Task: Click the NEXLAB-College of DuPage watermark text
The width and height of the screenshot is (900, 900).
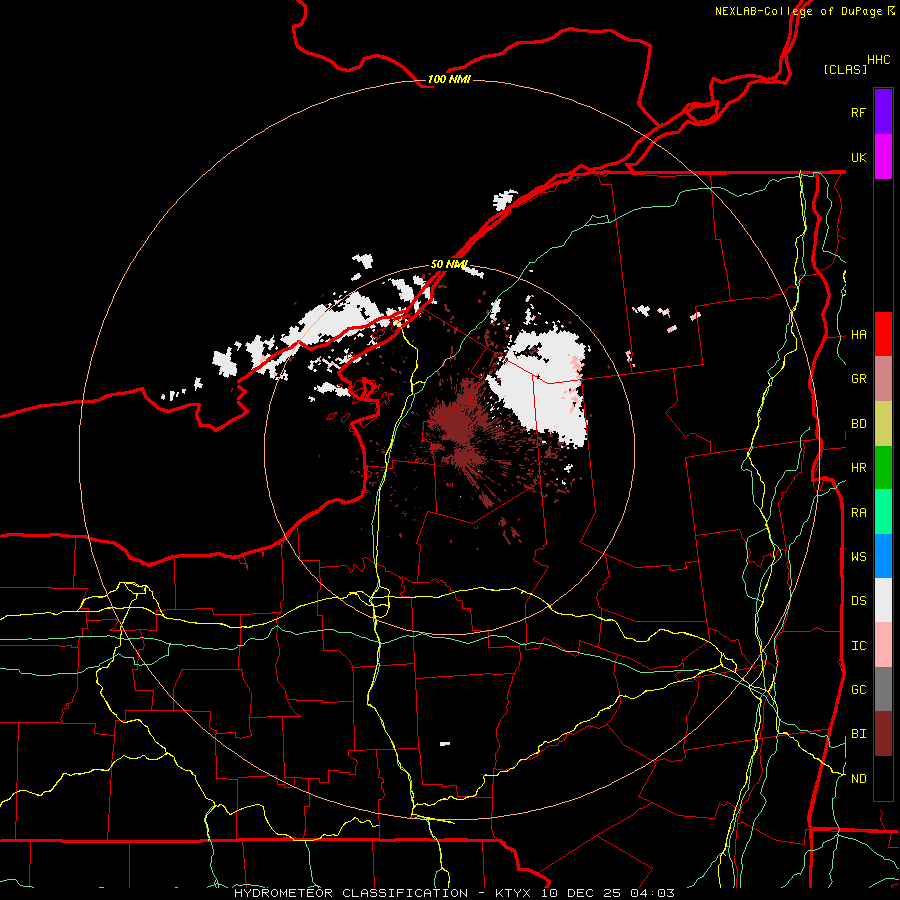Action: 799,11
